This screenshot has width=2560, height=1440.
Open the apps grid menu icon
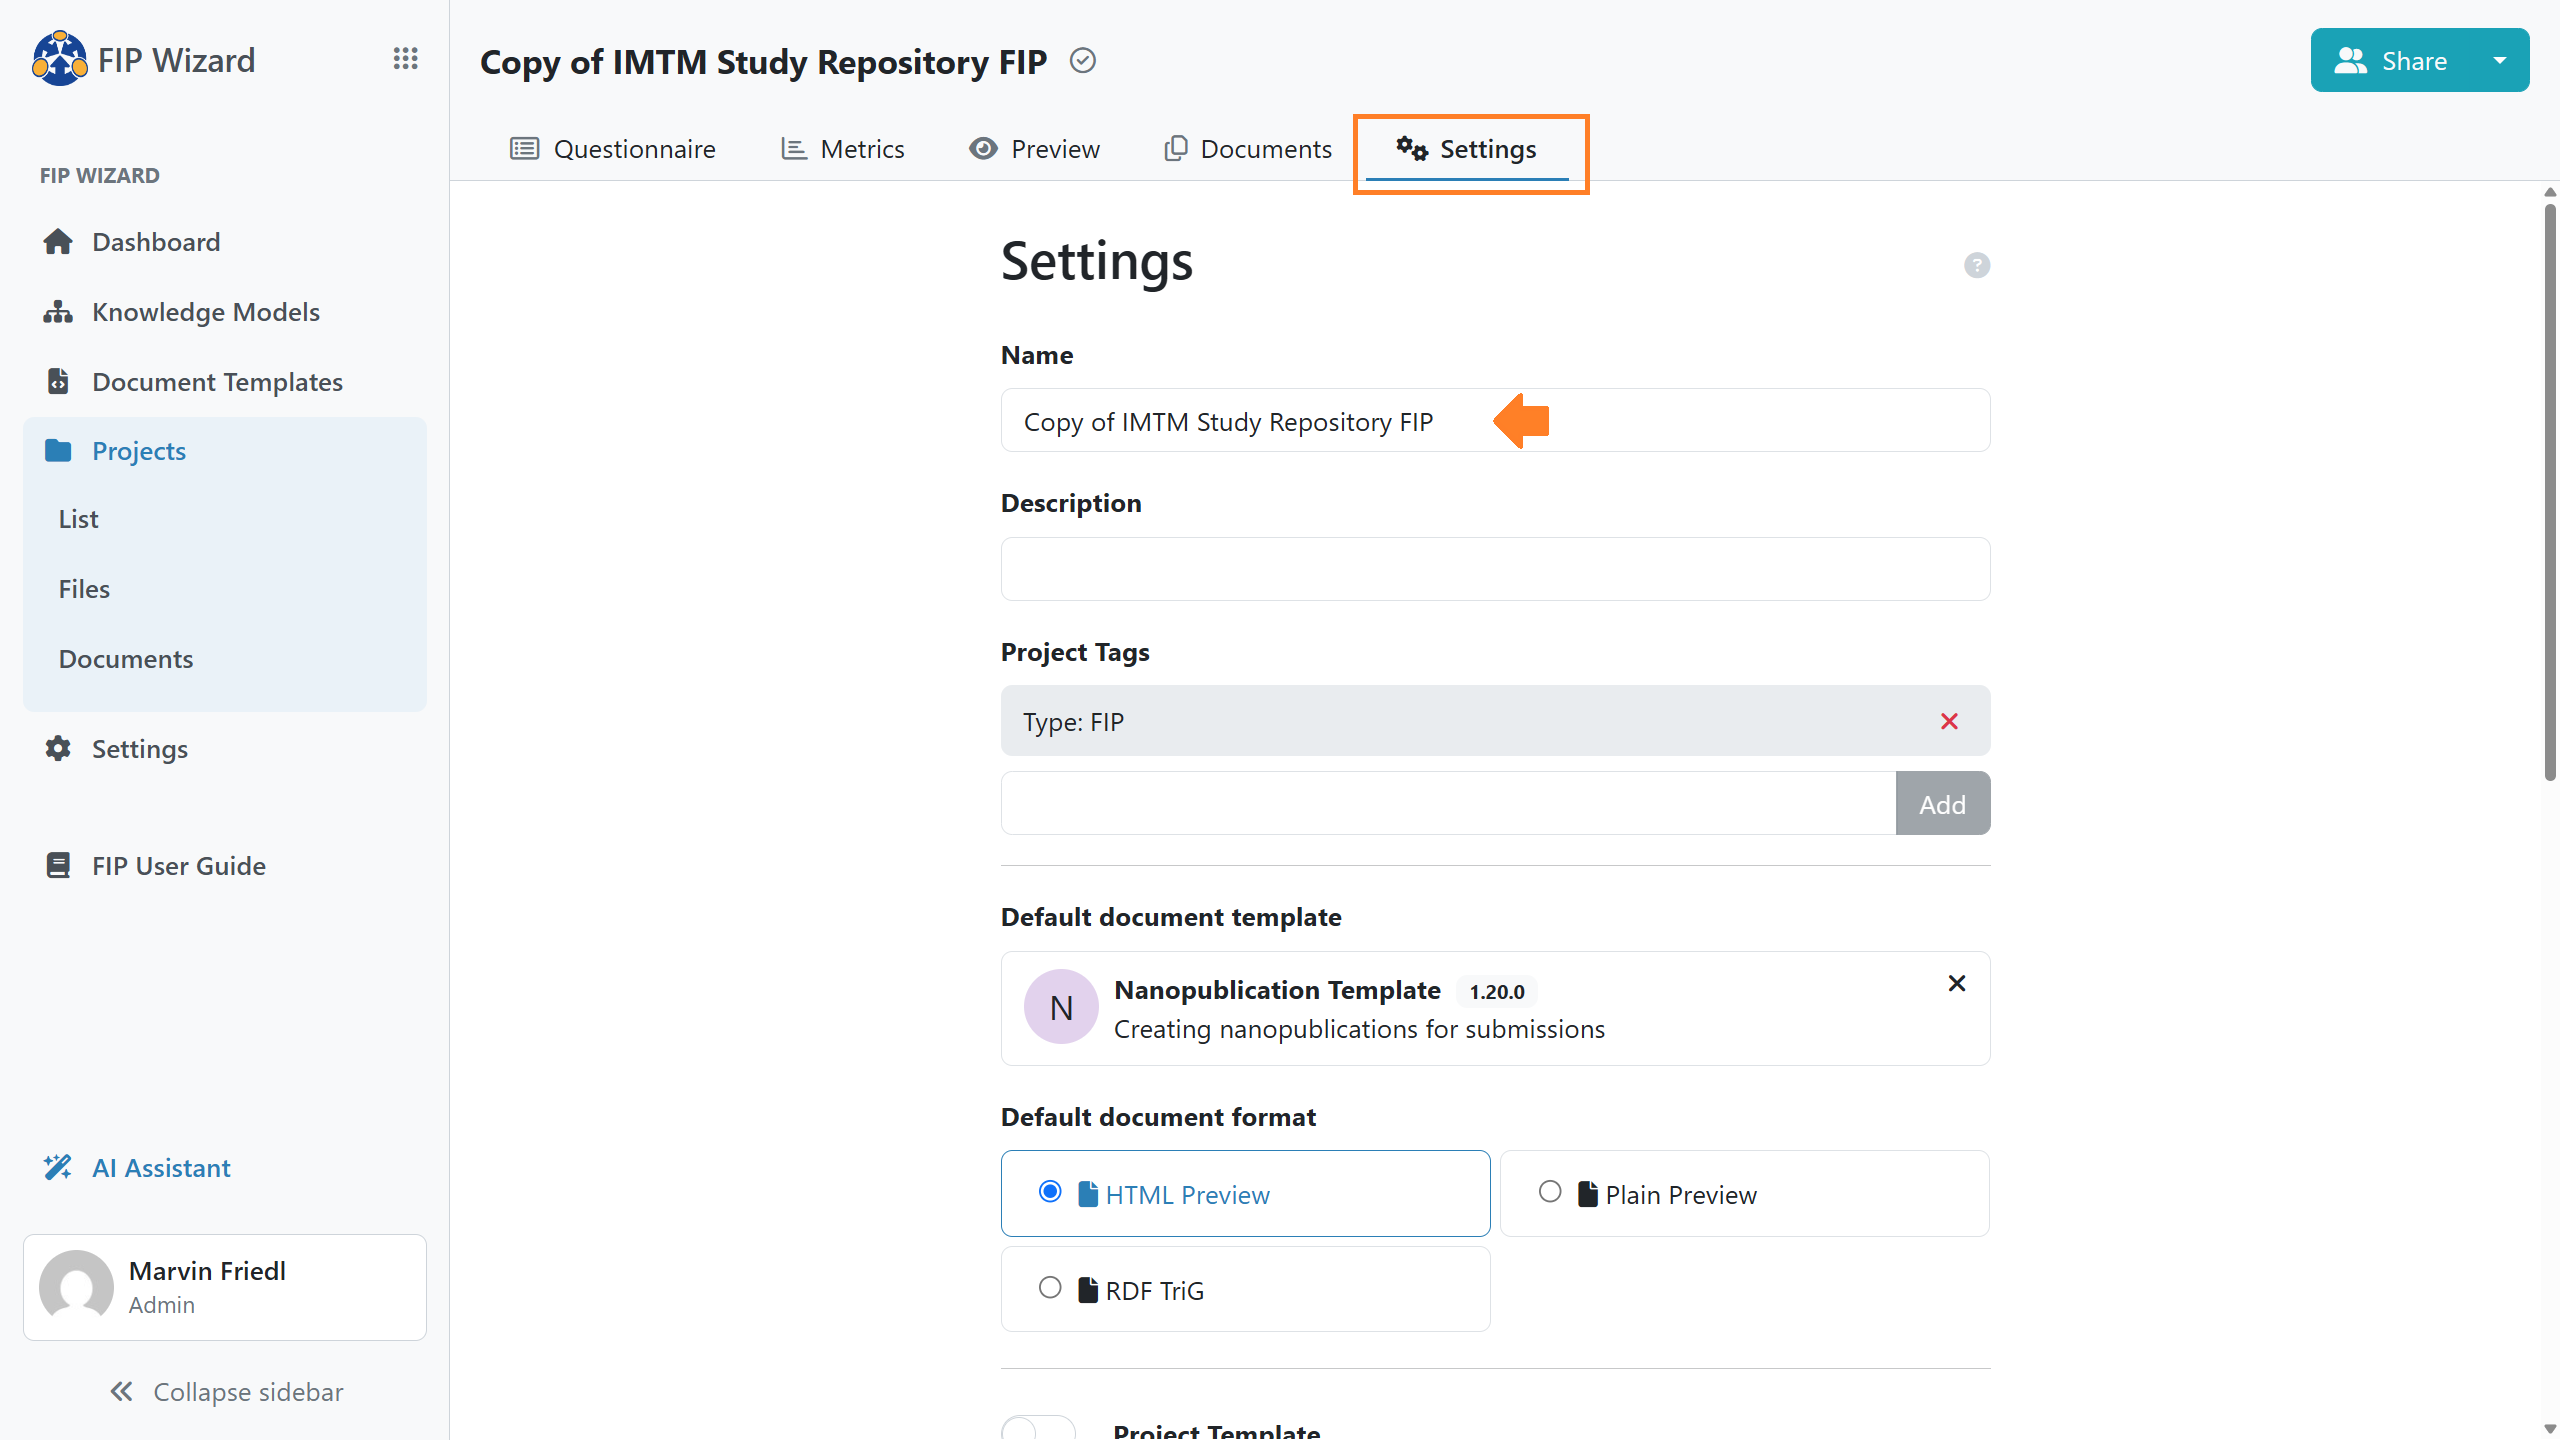coord(405,59)
